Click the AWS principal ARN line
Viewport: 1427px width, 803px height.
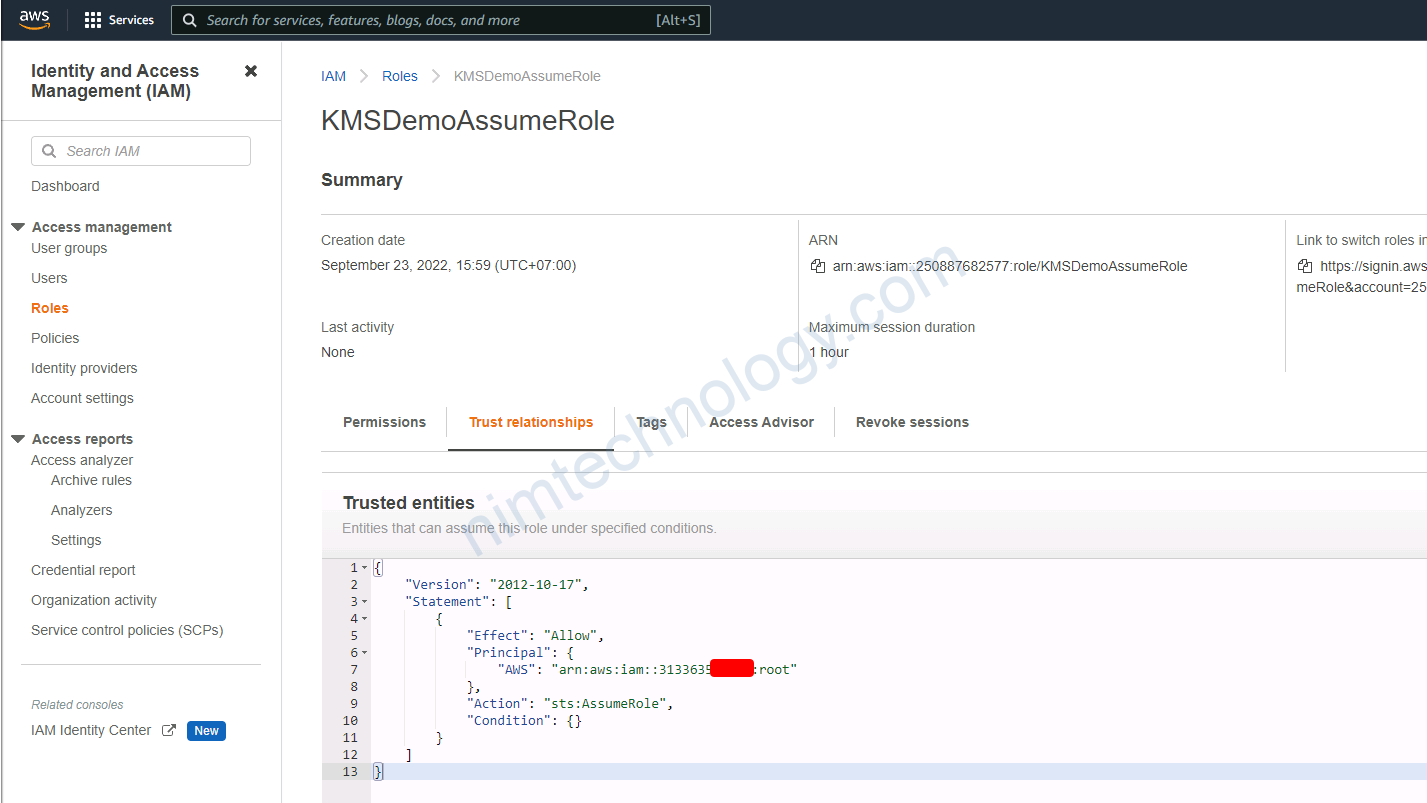pos(647,669)
